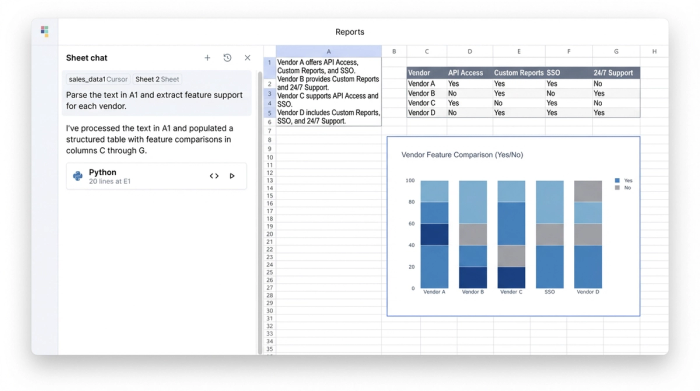Viewport: 700px width, 391px height.
Task: Click cell A1 with vendor text
Action: pyautogui.click(x=329, y=92)
